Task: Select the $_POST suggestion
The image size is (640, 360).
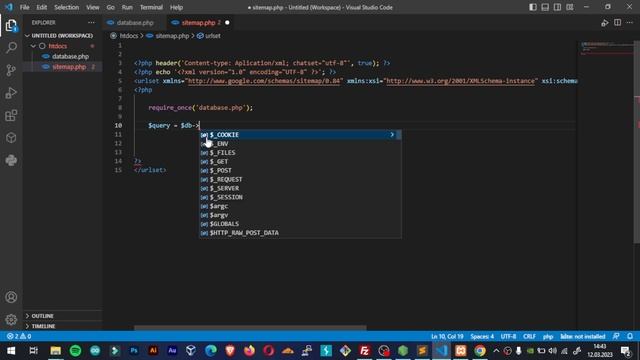Action: (x=300, y=171)
